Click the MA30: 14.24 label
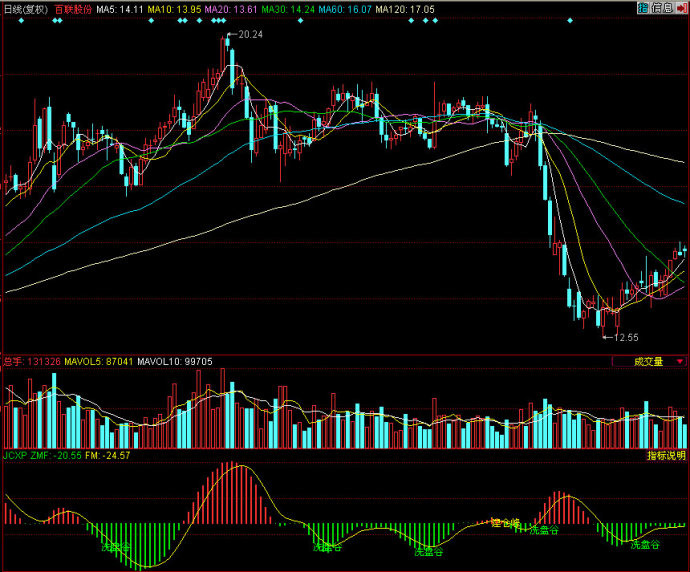Viewport: 690px width, 572px height. 288,9
